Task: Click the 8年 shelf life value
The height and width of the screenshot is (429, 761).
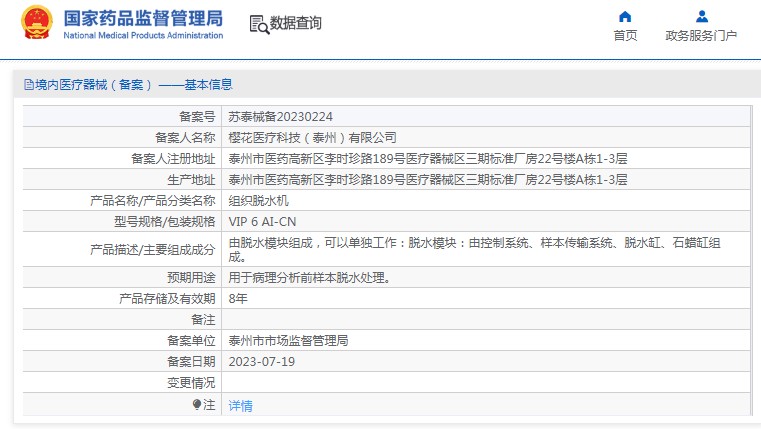Action: point(238,298)
